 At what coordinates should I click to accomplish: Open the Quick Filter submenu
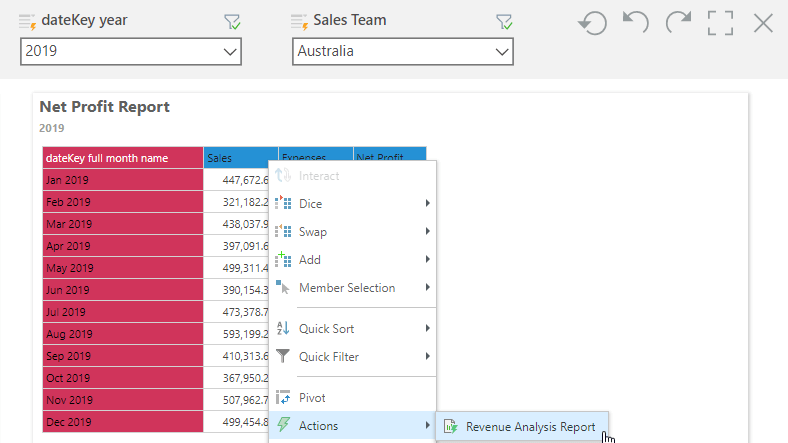pos(352,357)
